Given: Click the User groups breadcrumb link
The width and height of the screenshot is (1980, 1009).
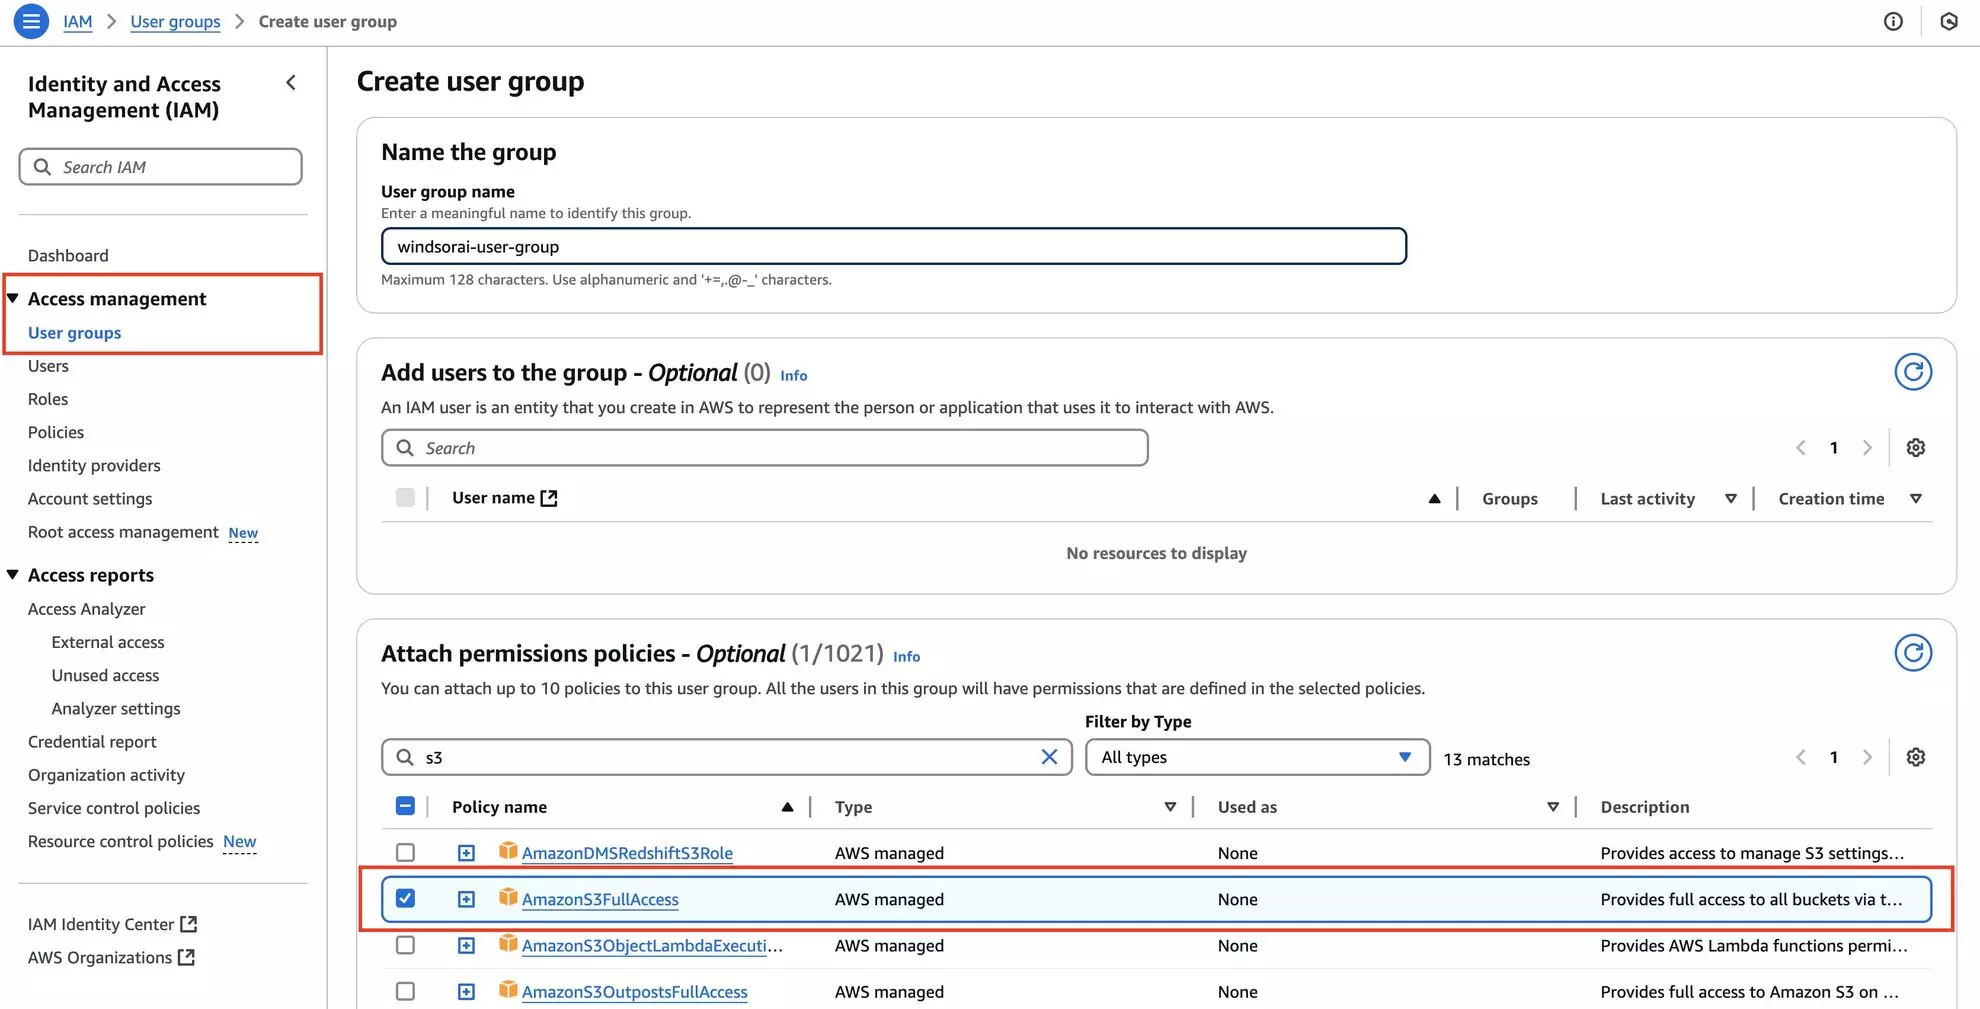Looking at the screenshot, I should [175, 21].
